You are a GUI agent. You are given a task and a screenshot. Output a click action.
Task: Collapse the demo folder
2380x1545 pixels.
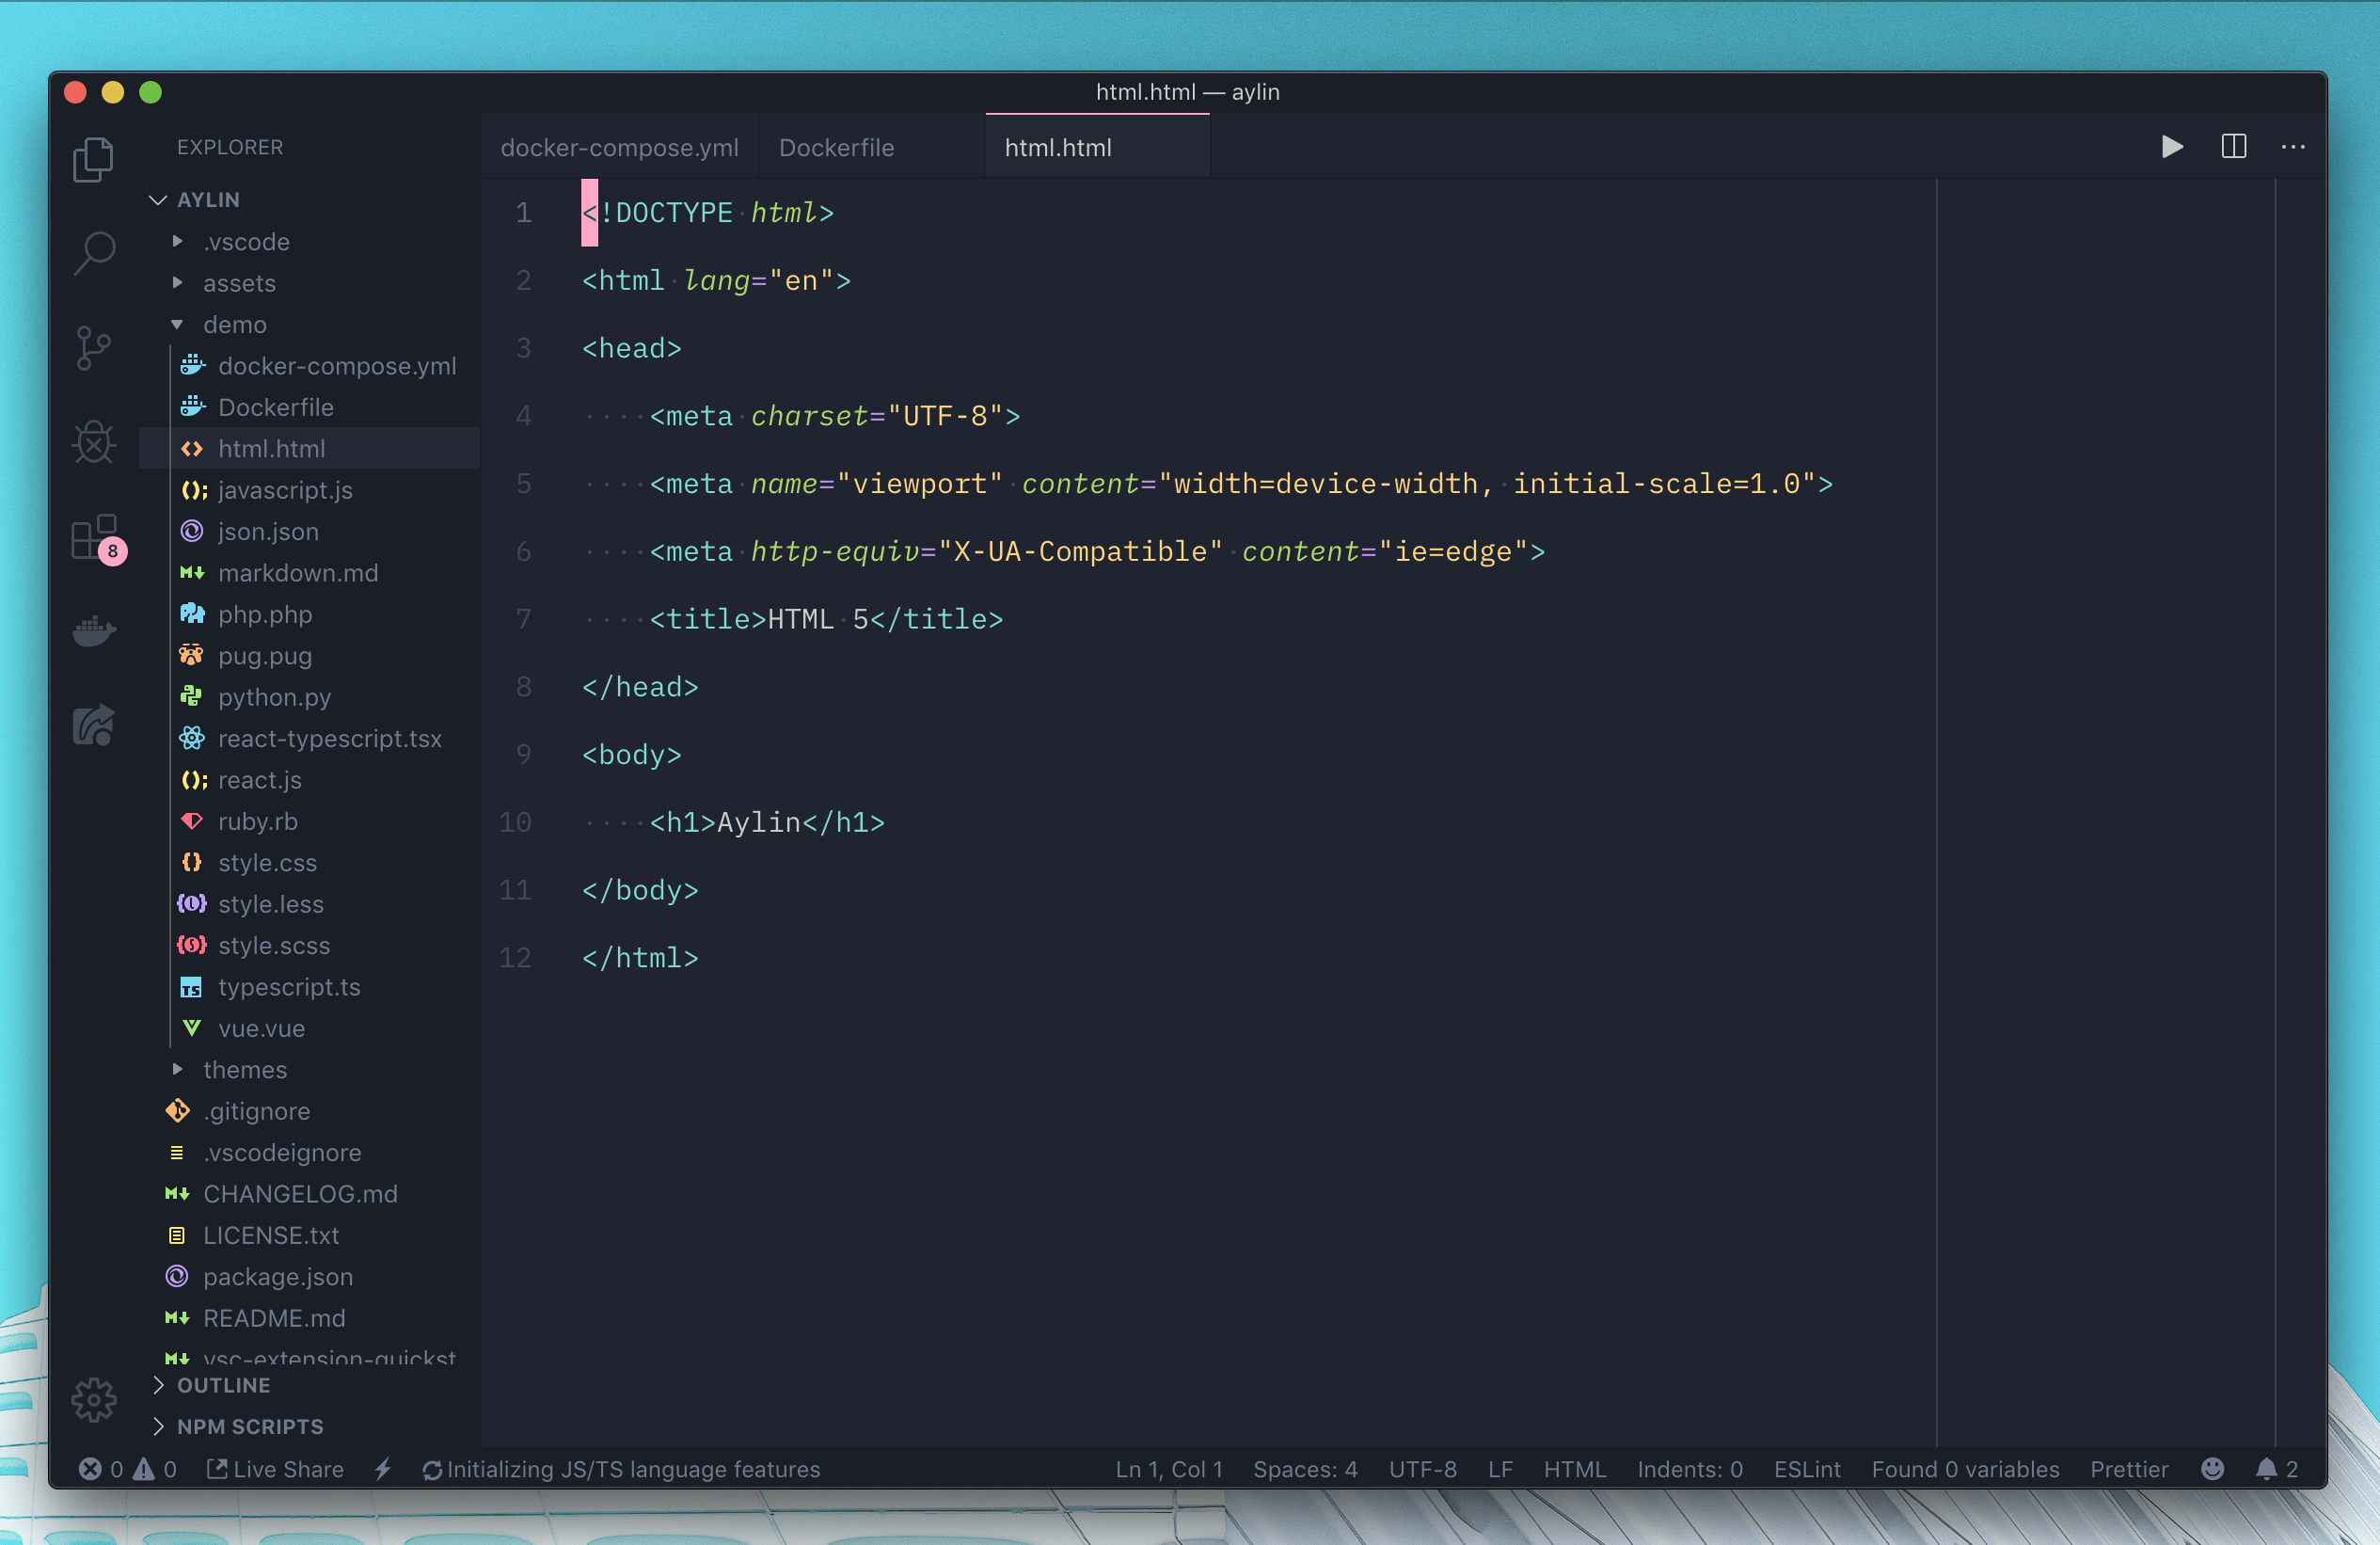pyautogui.click(x=234, y=324)
